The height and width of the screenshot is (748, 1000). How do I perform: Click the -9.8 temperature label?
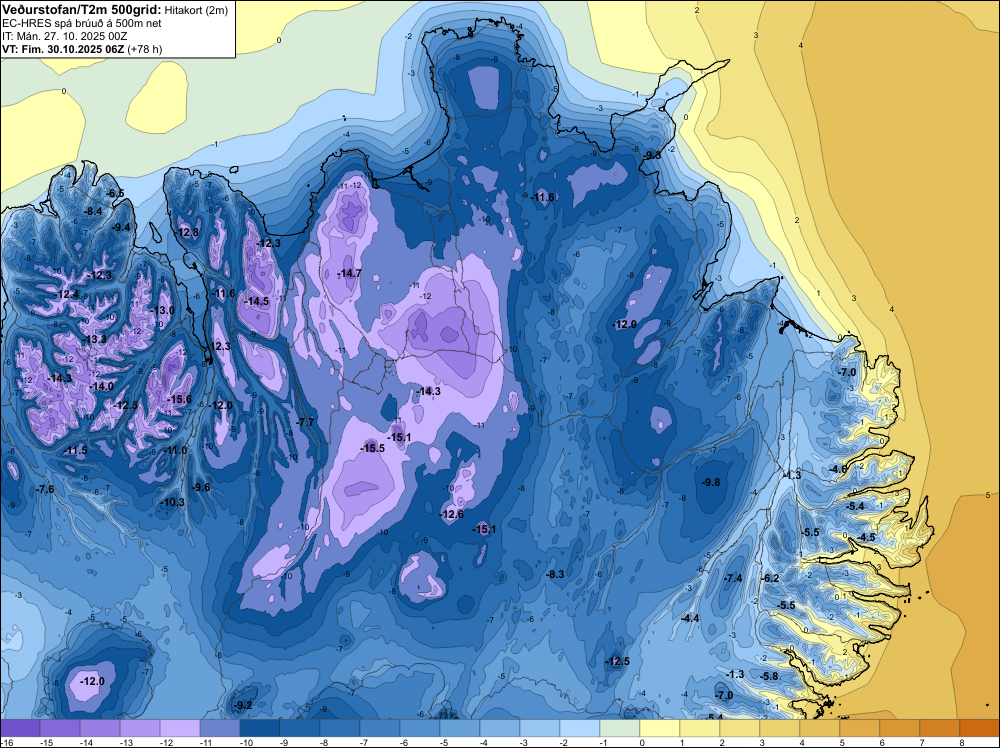pyautogui.click(x=710, y=482)
